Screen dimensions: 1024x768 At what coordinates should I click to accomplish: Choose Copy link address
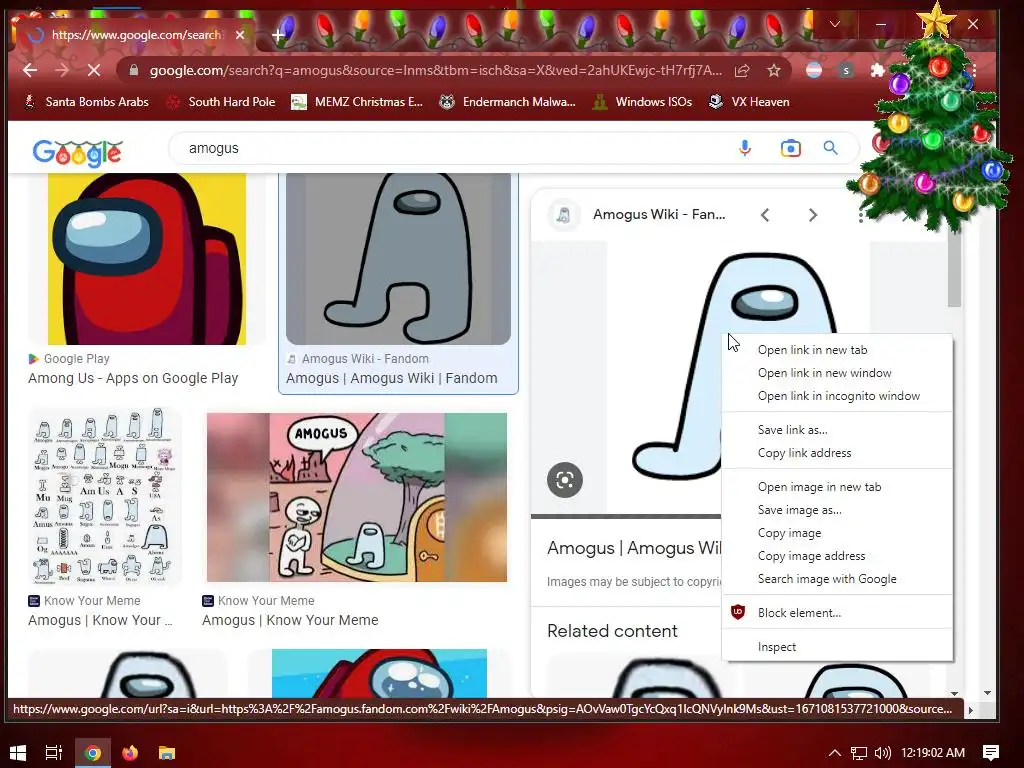pos(837,453)
